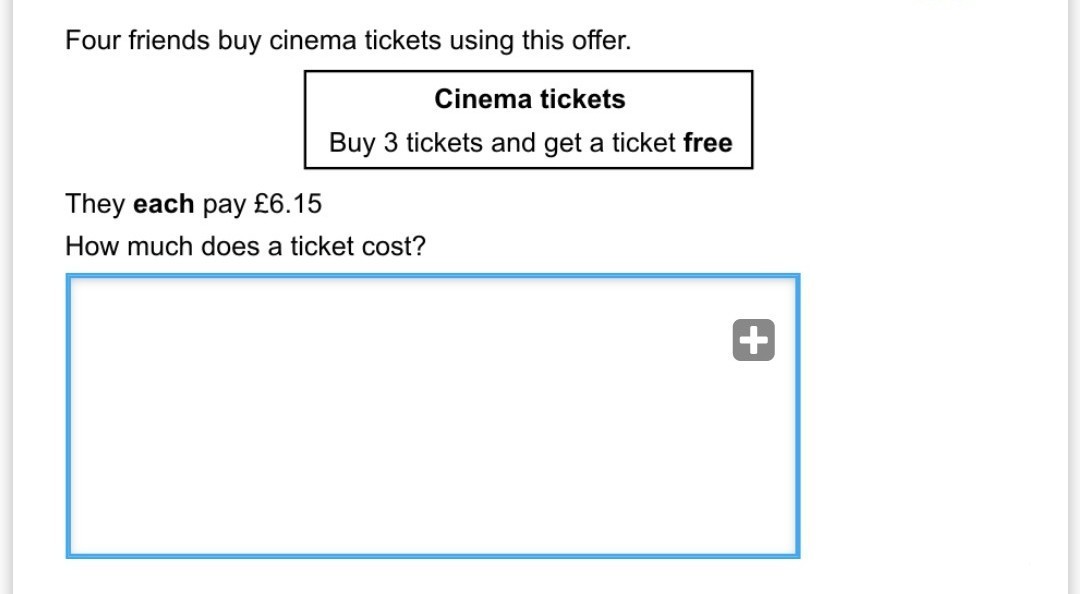Screen dimensions: 1080x594
Task: Click the center of the empty answer area
Action: 432,416
